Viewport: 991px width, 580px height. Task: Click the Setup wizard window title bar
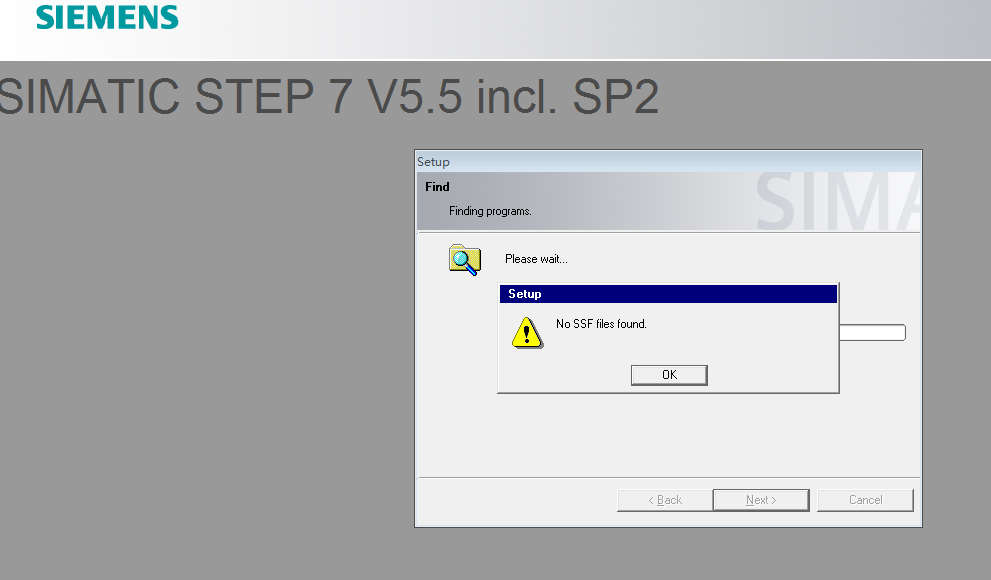pos(667,162)
